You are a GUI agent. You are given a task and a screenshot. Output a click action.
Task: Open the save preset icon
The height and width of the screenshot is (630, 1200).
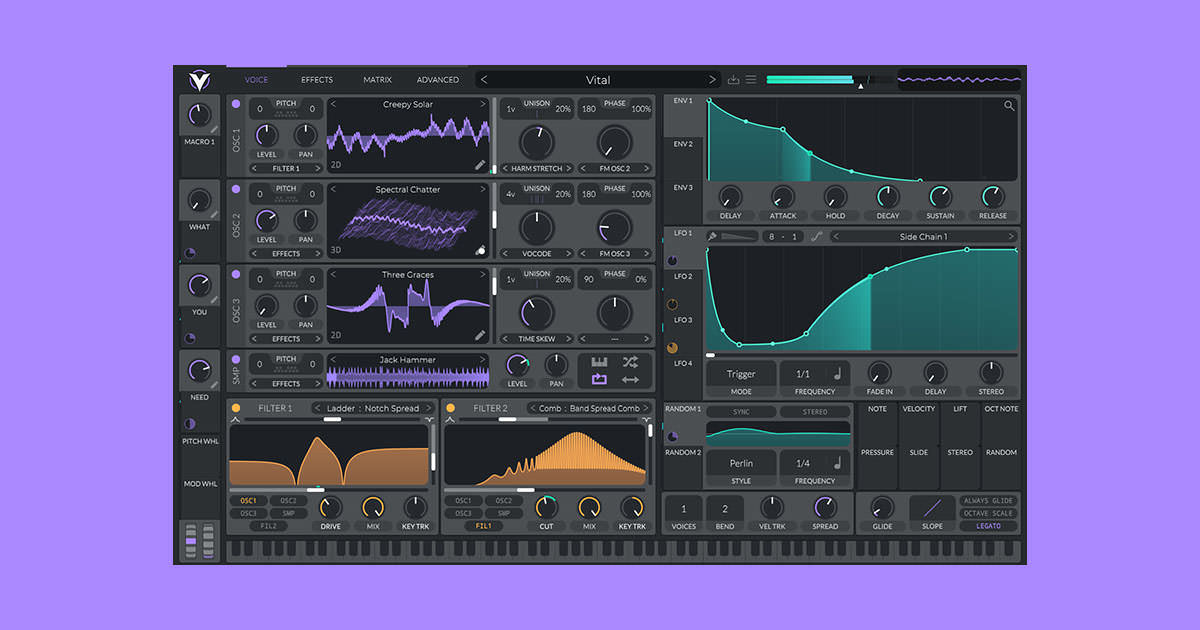point(734,80)
